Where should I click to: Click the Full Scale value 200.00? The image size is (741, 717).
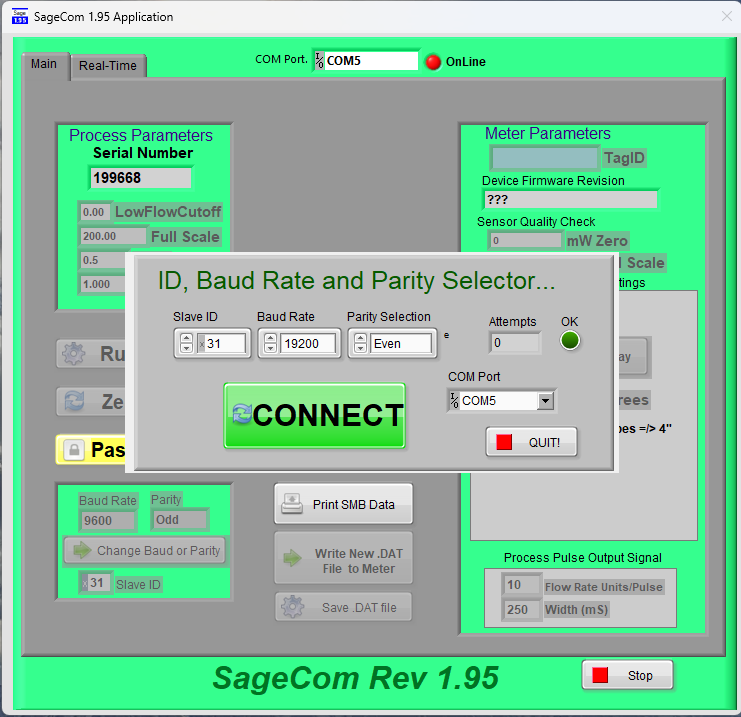pyautogui.click(x=112, y=236)
